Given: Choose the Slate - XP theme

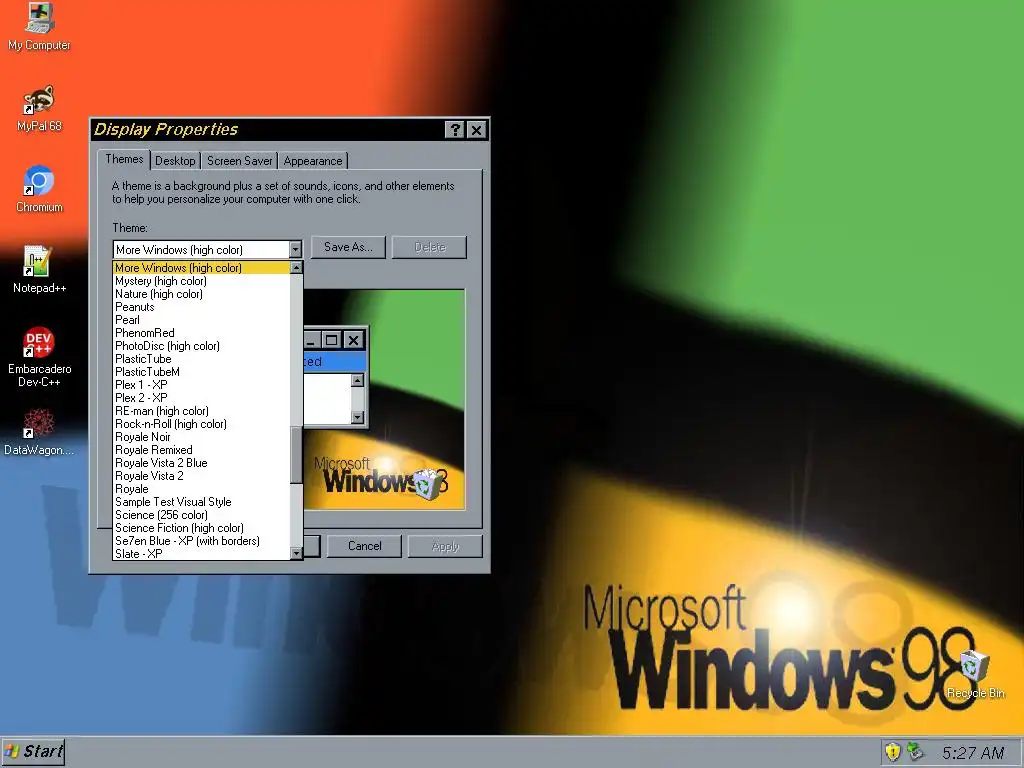Looking at the screenshot, I should point(201,553).
